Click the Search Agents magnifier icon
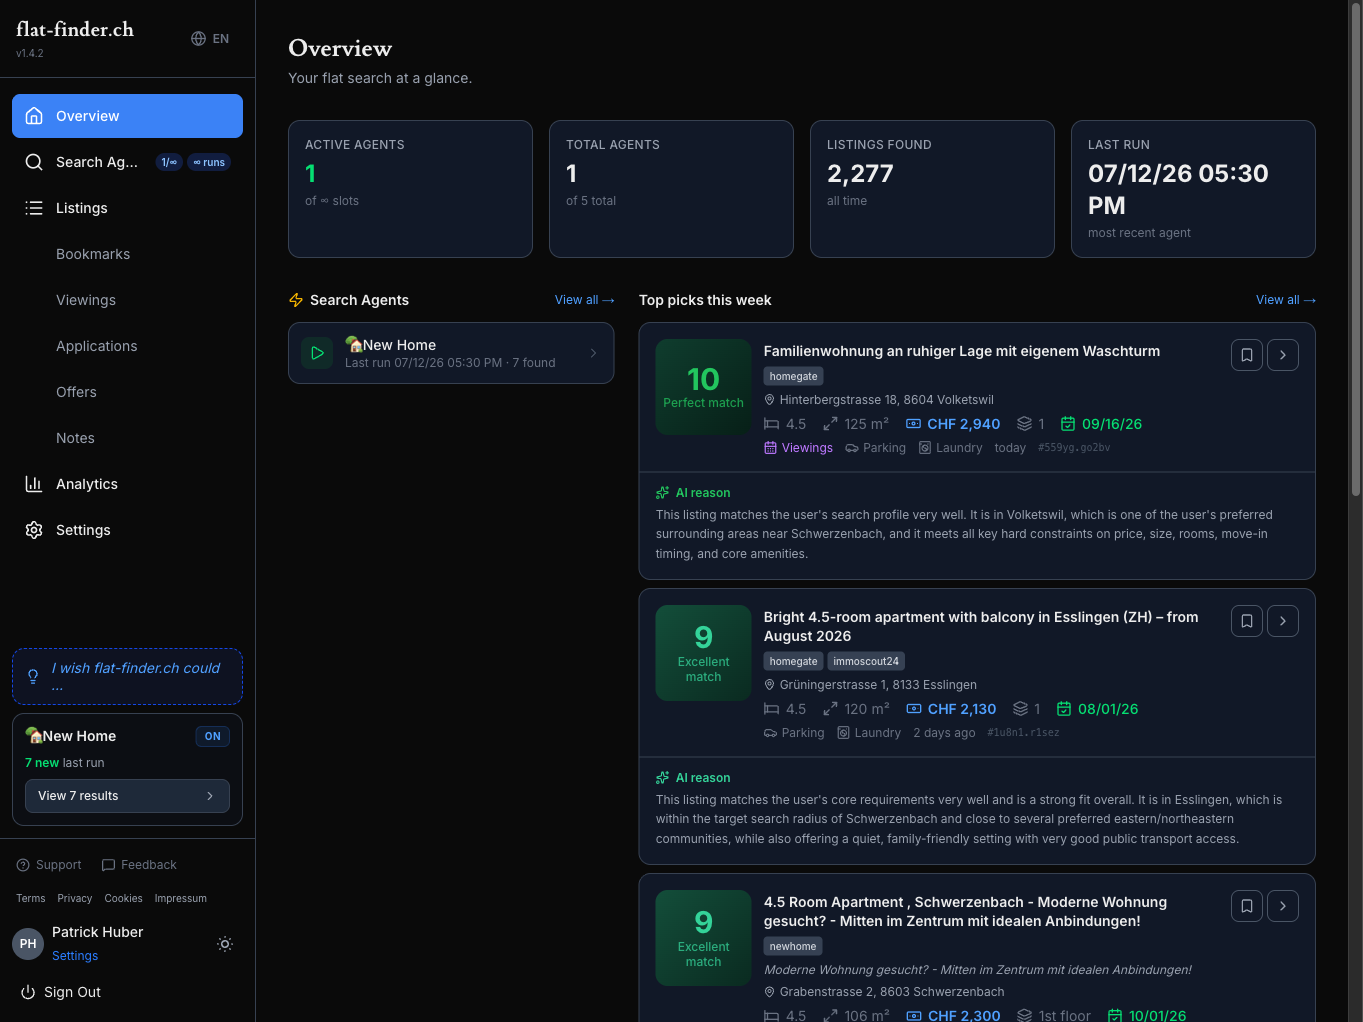Viewport: 1363px width, 1022px height. pos(34,162)
